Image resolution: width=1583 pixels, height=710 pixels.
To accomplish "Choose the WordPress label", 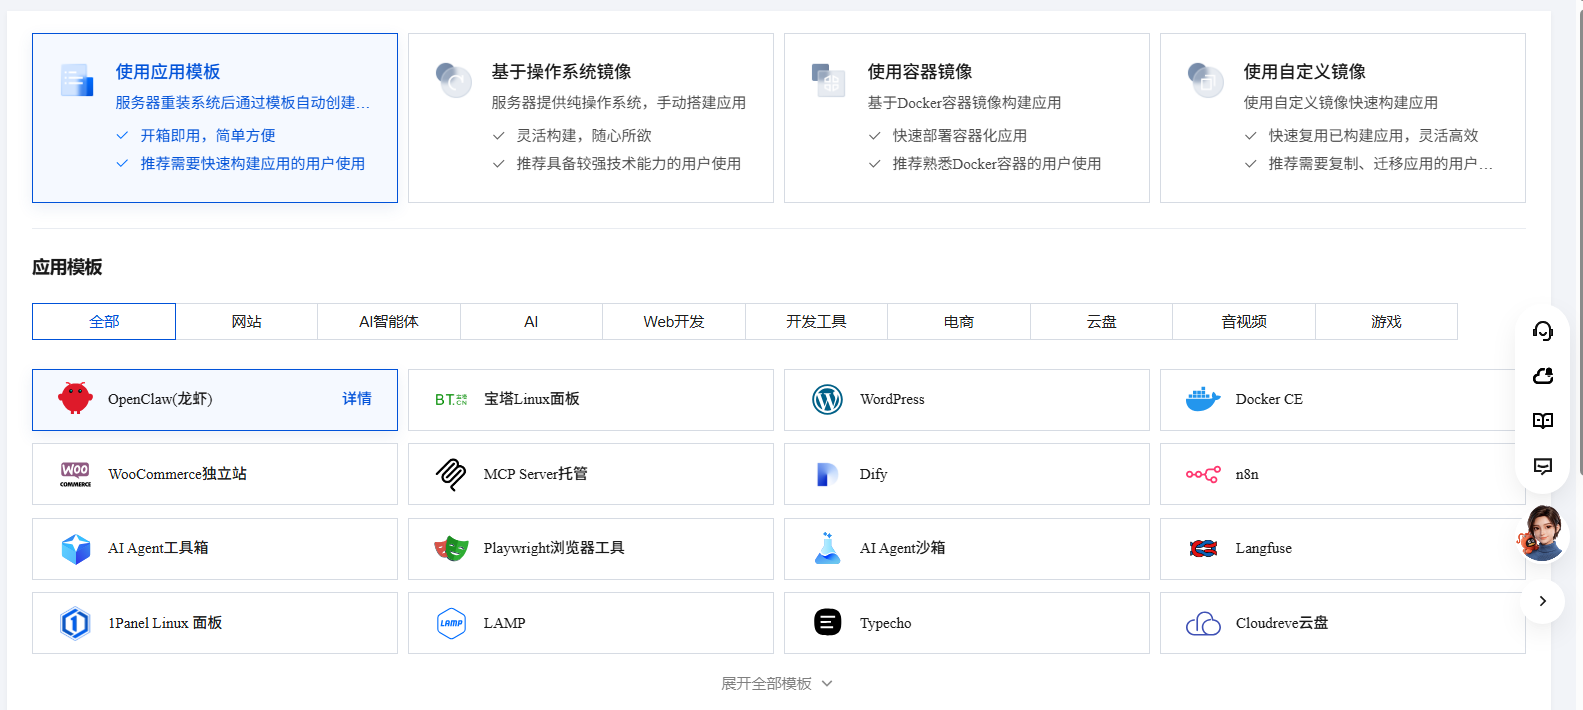I will coord(892,399).
